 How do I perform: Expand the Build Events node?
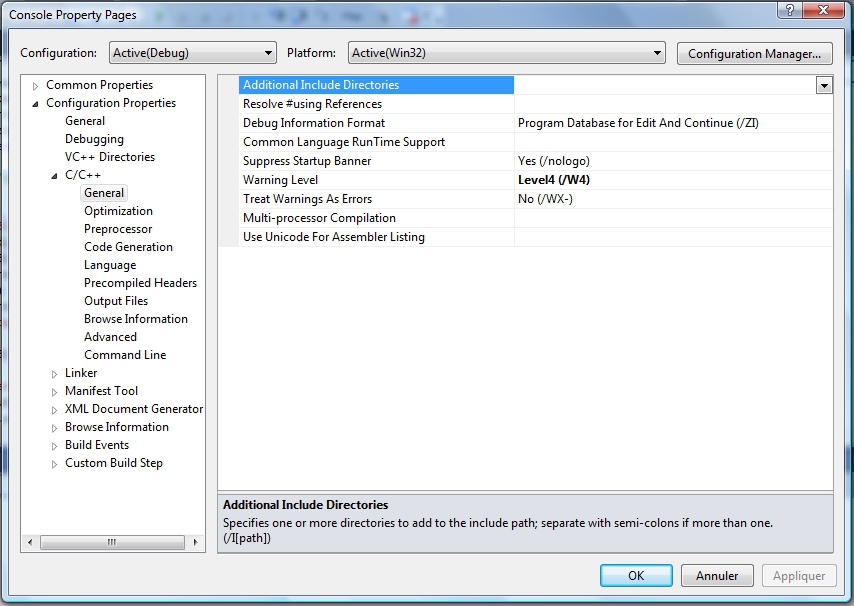click(x=55, y=446)
